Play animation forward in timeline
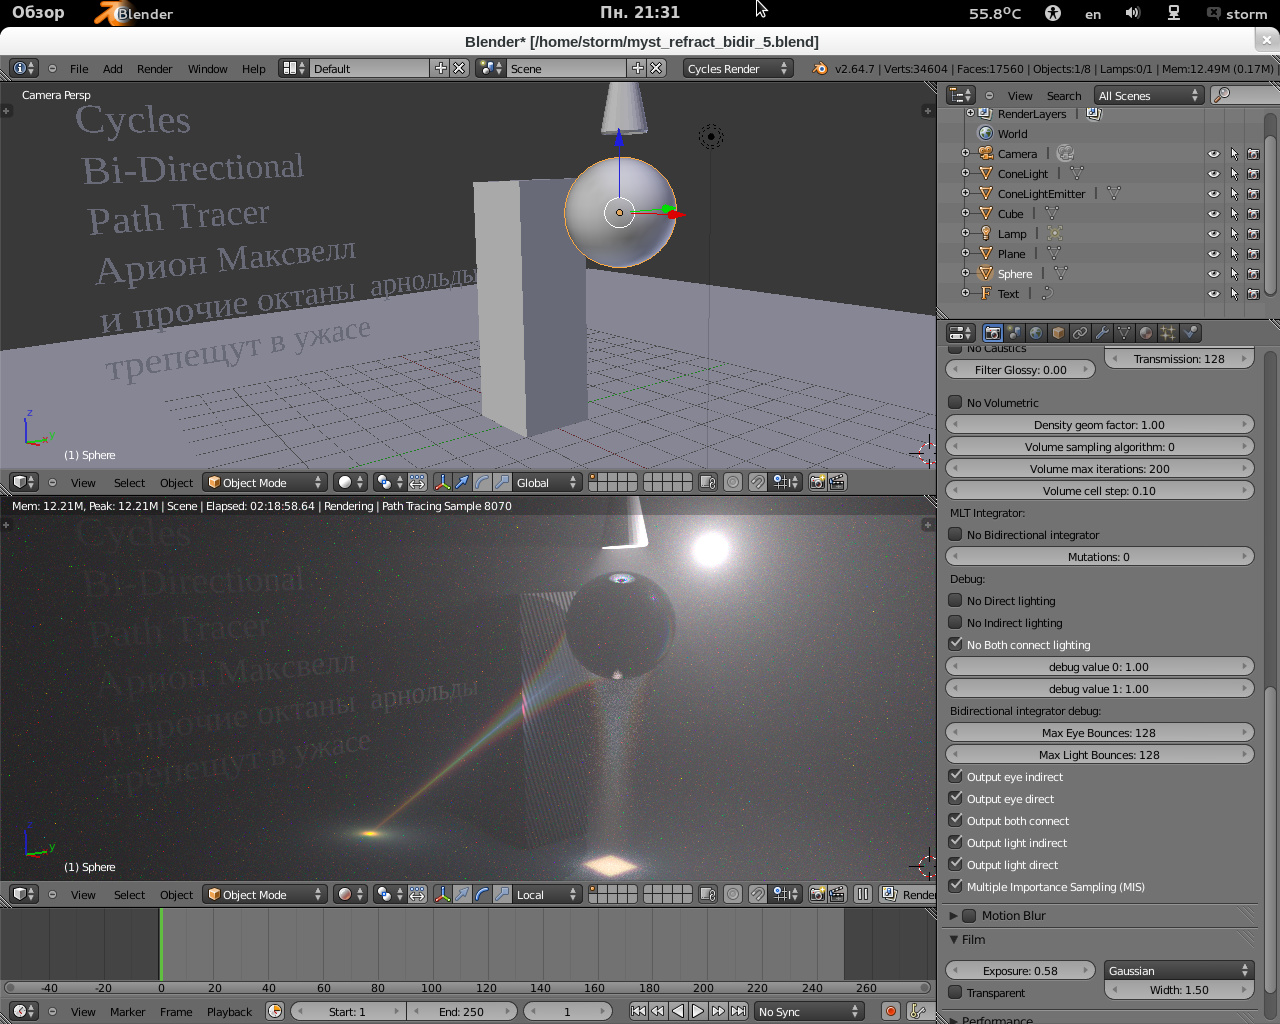This screenshot has height=1024, width=1280. [x=698, y=1011]
